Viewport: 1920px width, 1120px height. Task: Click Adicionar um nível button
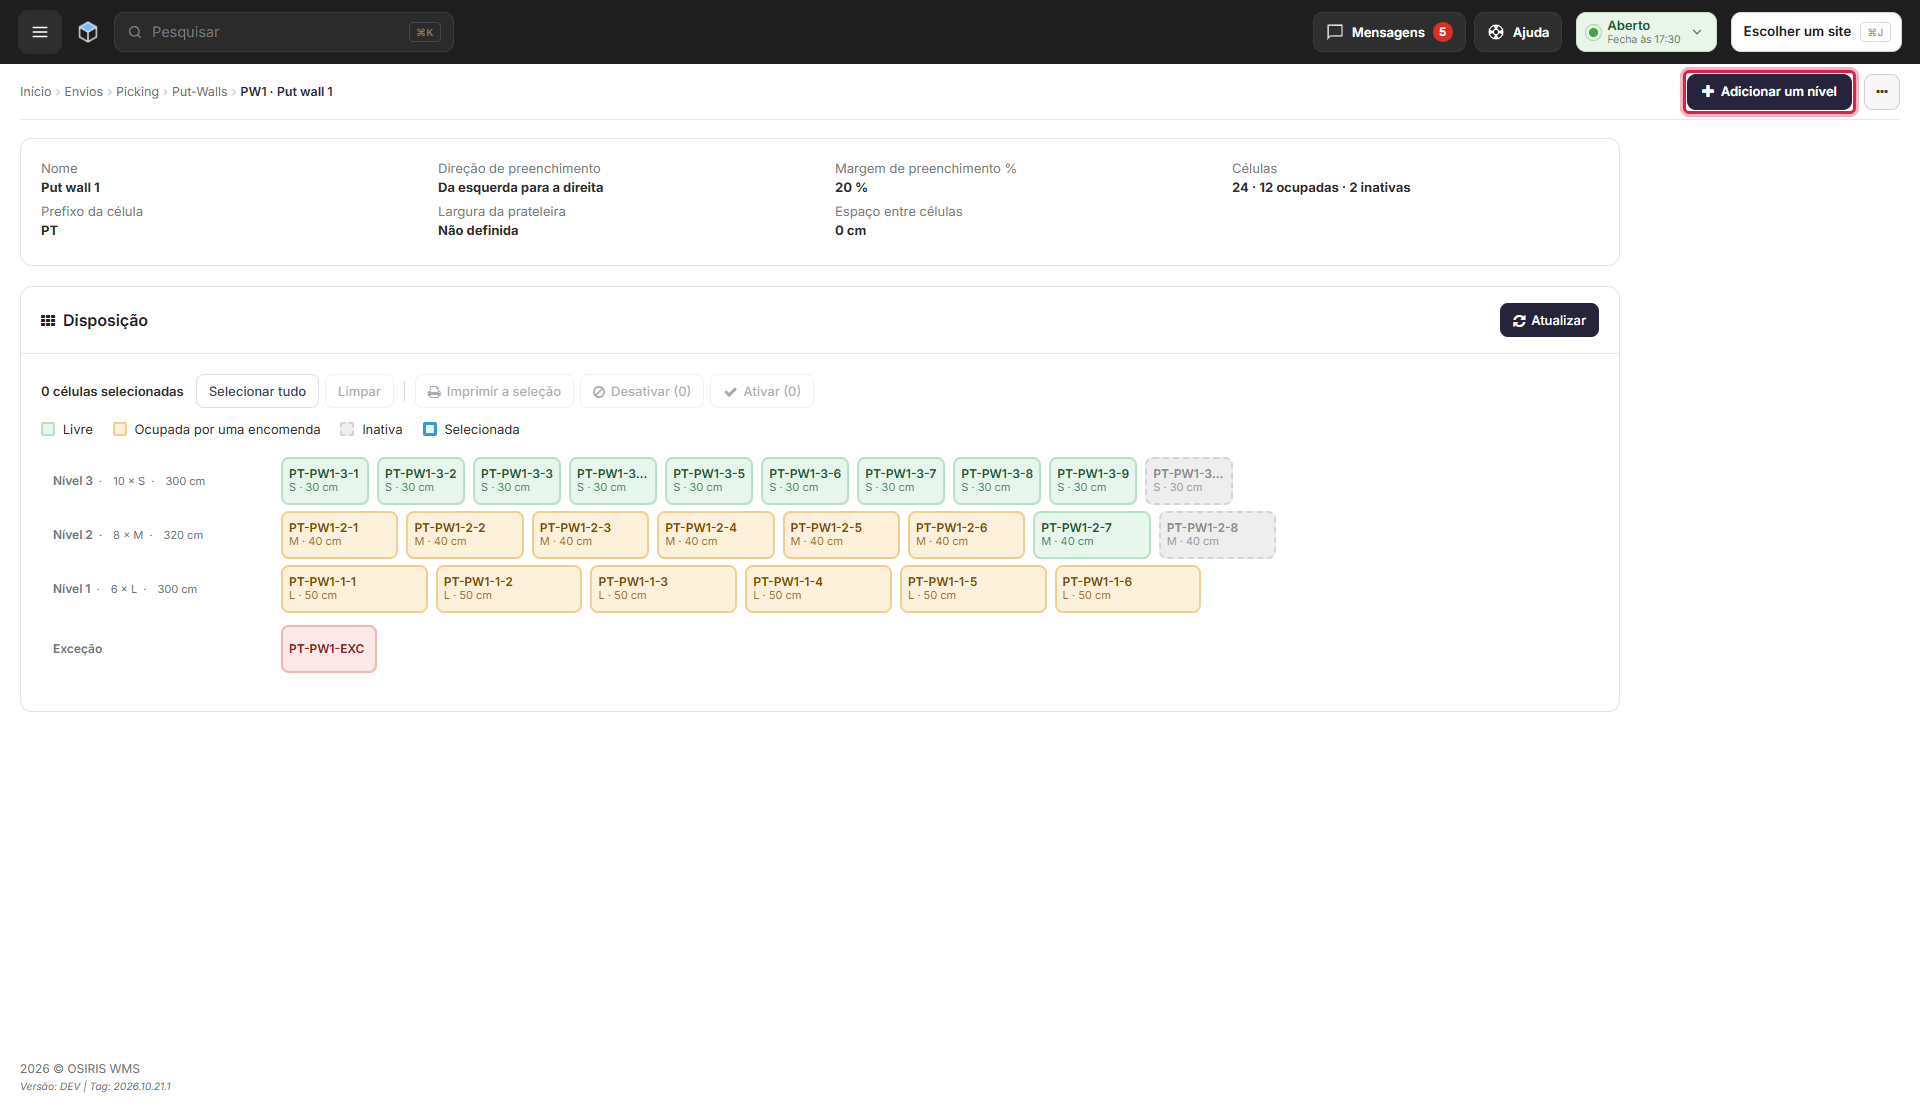pos(1769,92)
